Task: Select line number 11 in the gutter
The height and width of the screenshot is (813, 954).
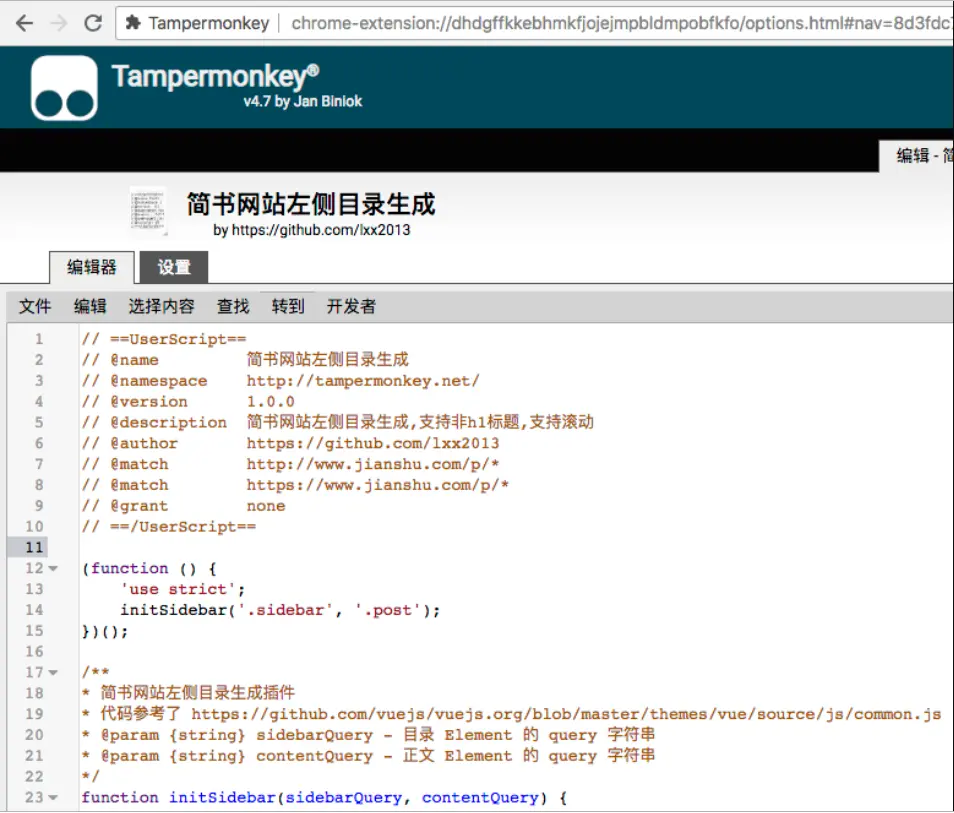Action: point(34,547)
